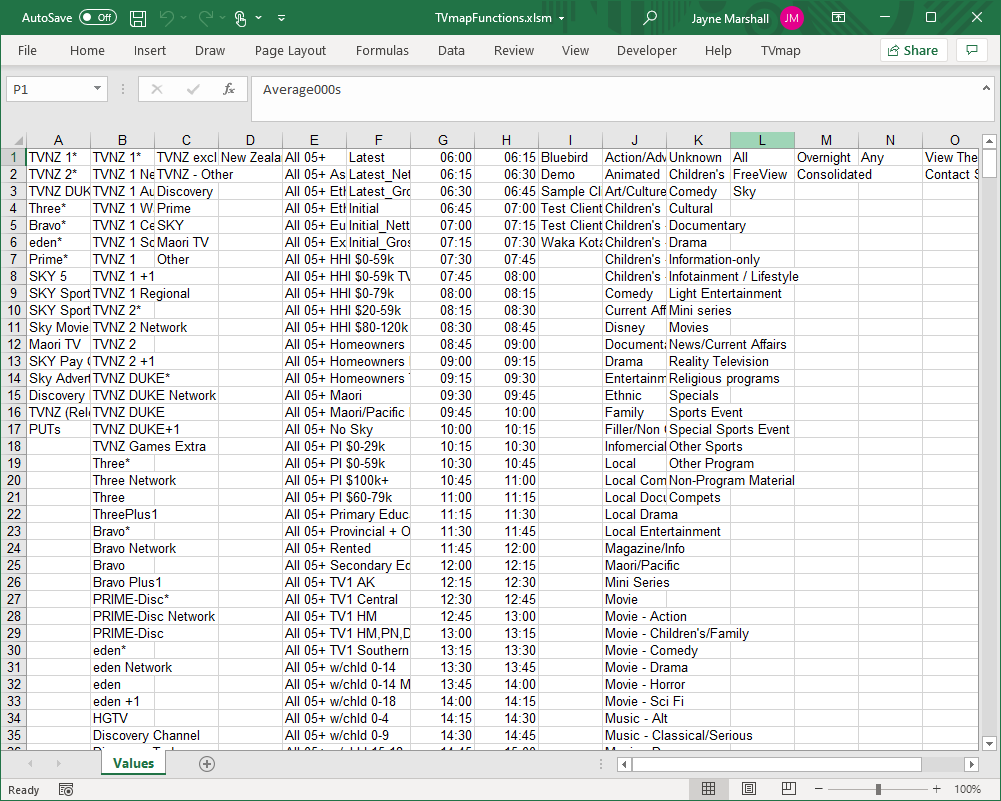Click cell containing FreeView
Image resolution: width=1001 pixels, height=801 pixels.
(762, 174)
